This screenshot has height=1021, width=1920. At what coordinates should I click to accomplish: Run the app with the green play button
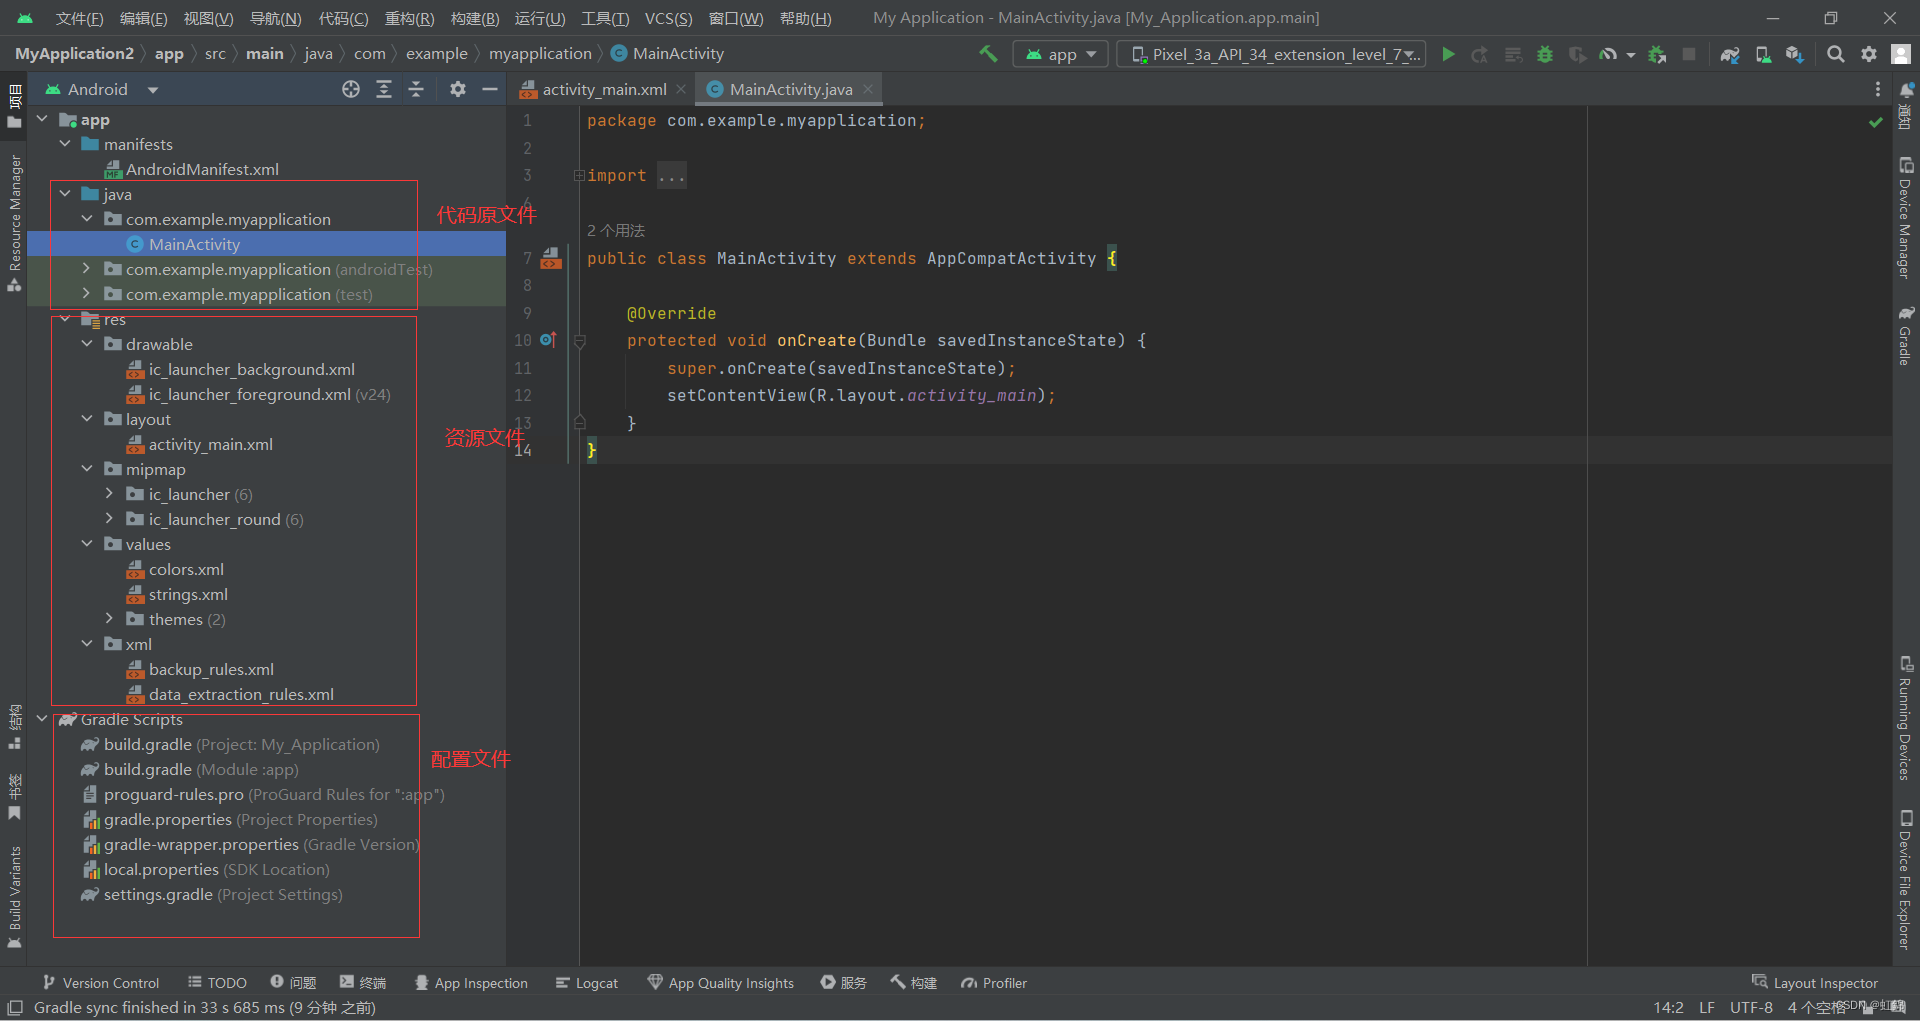[1448, 54]
